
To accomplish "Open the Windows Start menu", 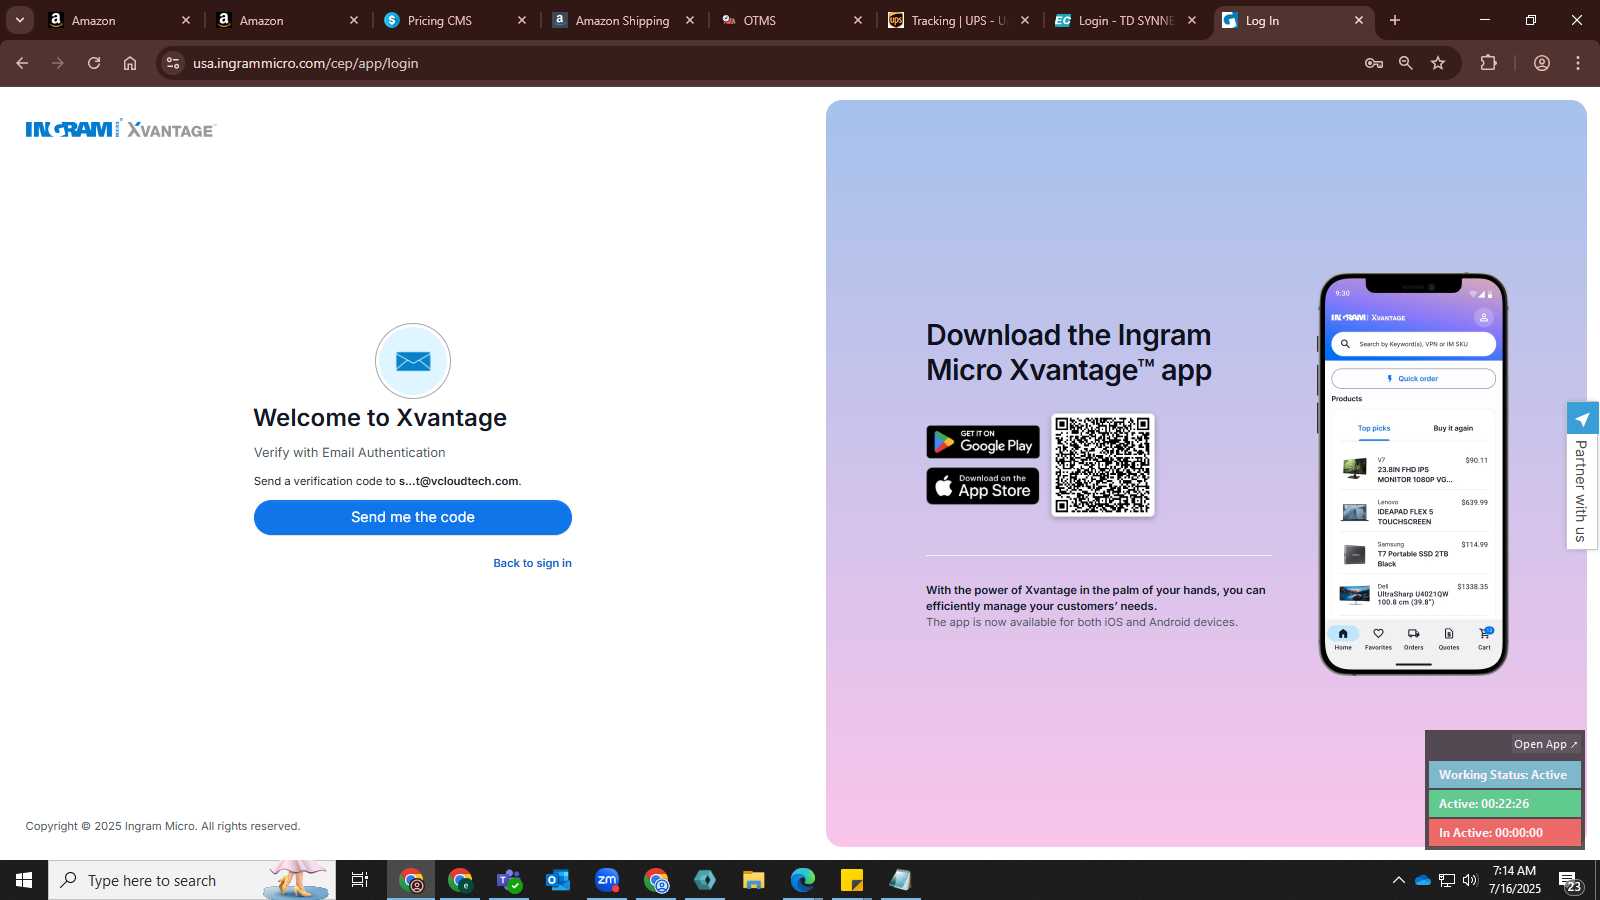I will click(24, 880).
